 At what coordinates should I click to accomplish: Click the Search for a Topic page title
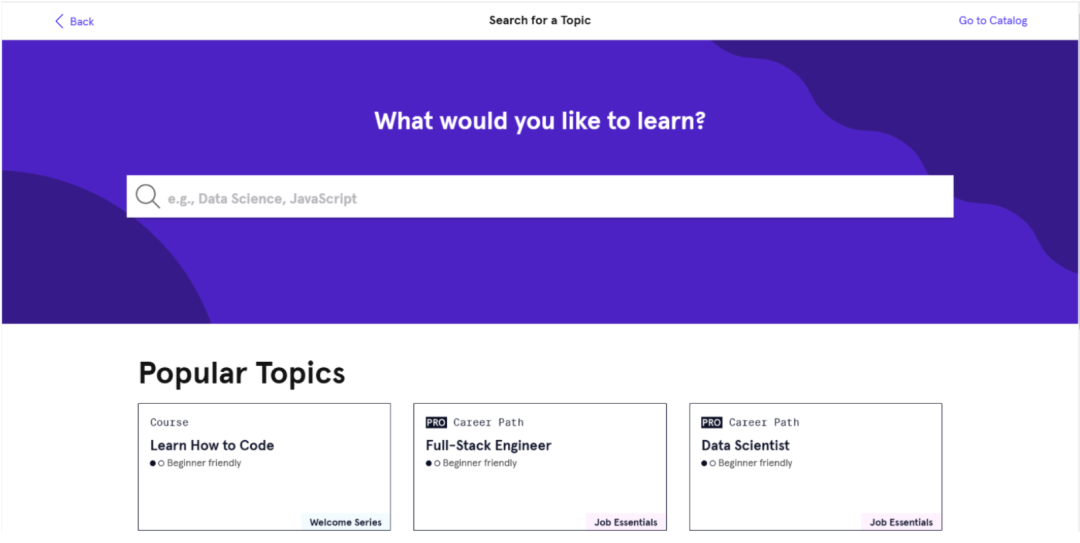tap(540, 20)
